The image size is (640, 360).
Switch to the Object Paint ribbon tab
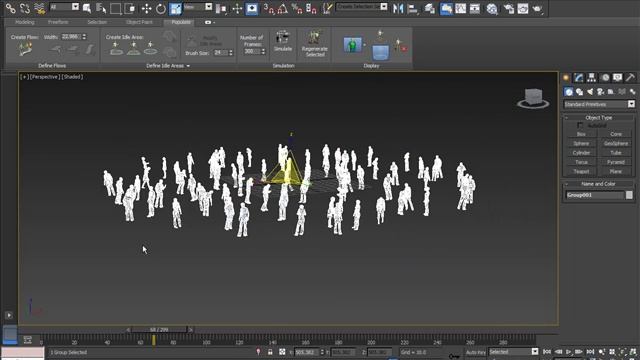(x=139, y=22)
